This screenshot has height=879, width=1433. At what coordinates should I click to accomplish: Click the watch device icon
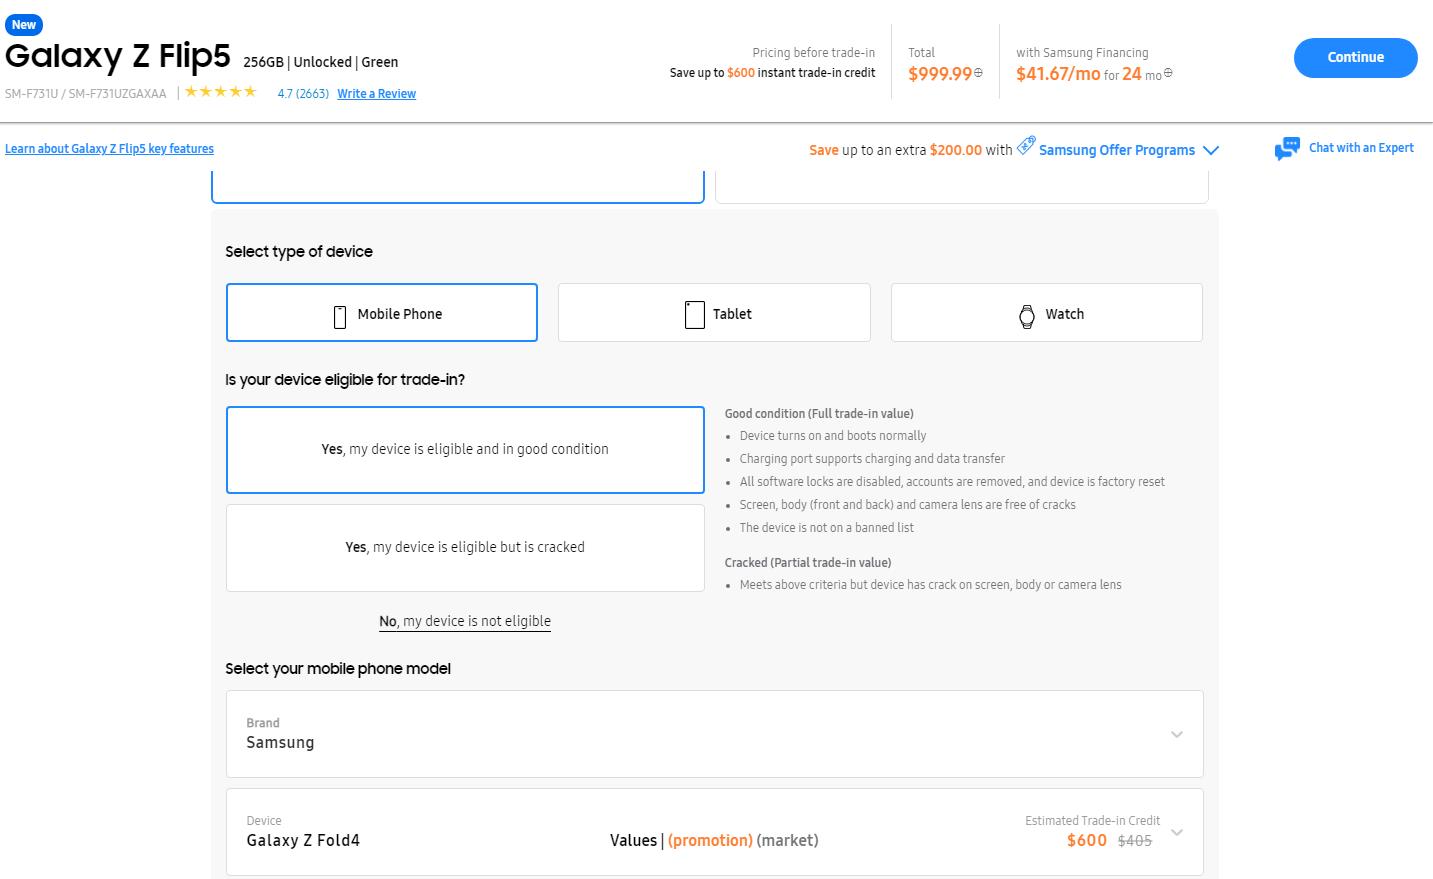tap(1026, 316)
